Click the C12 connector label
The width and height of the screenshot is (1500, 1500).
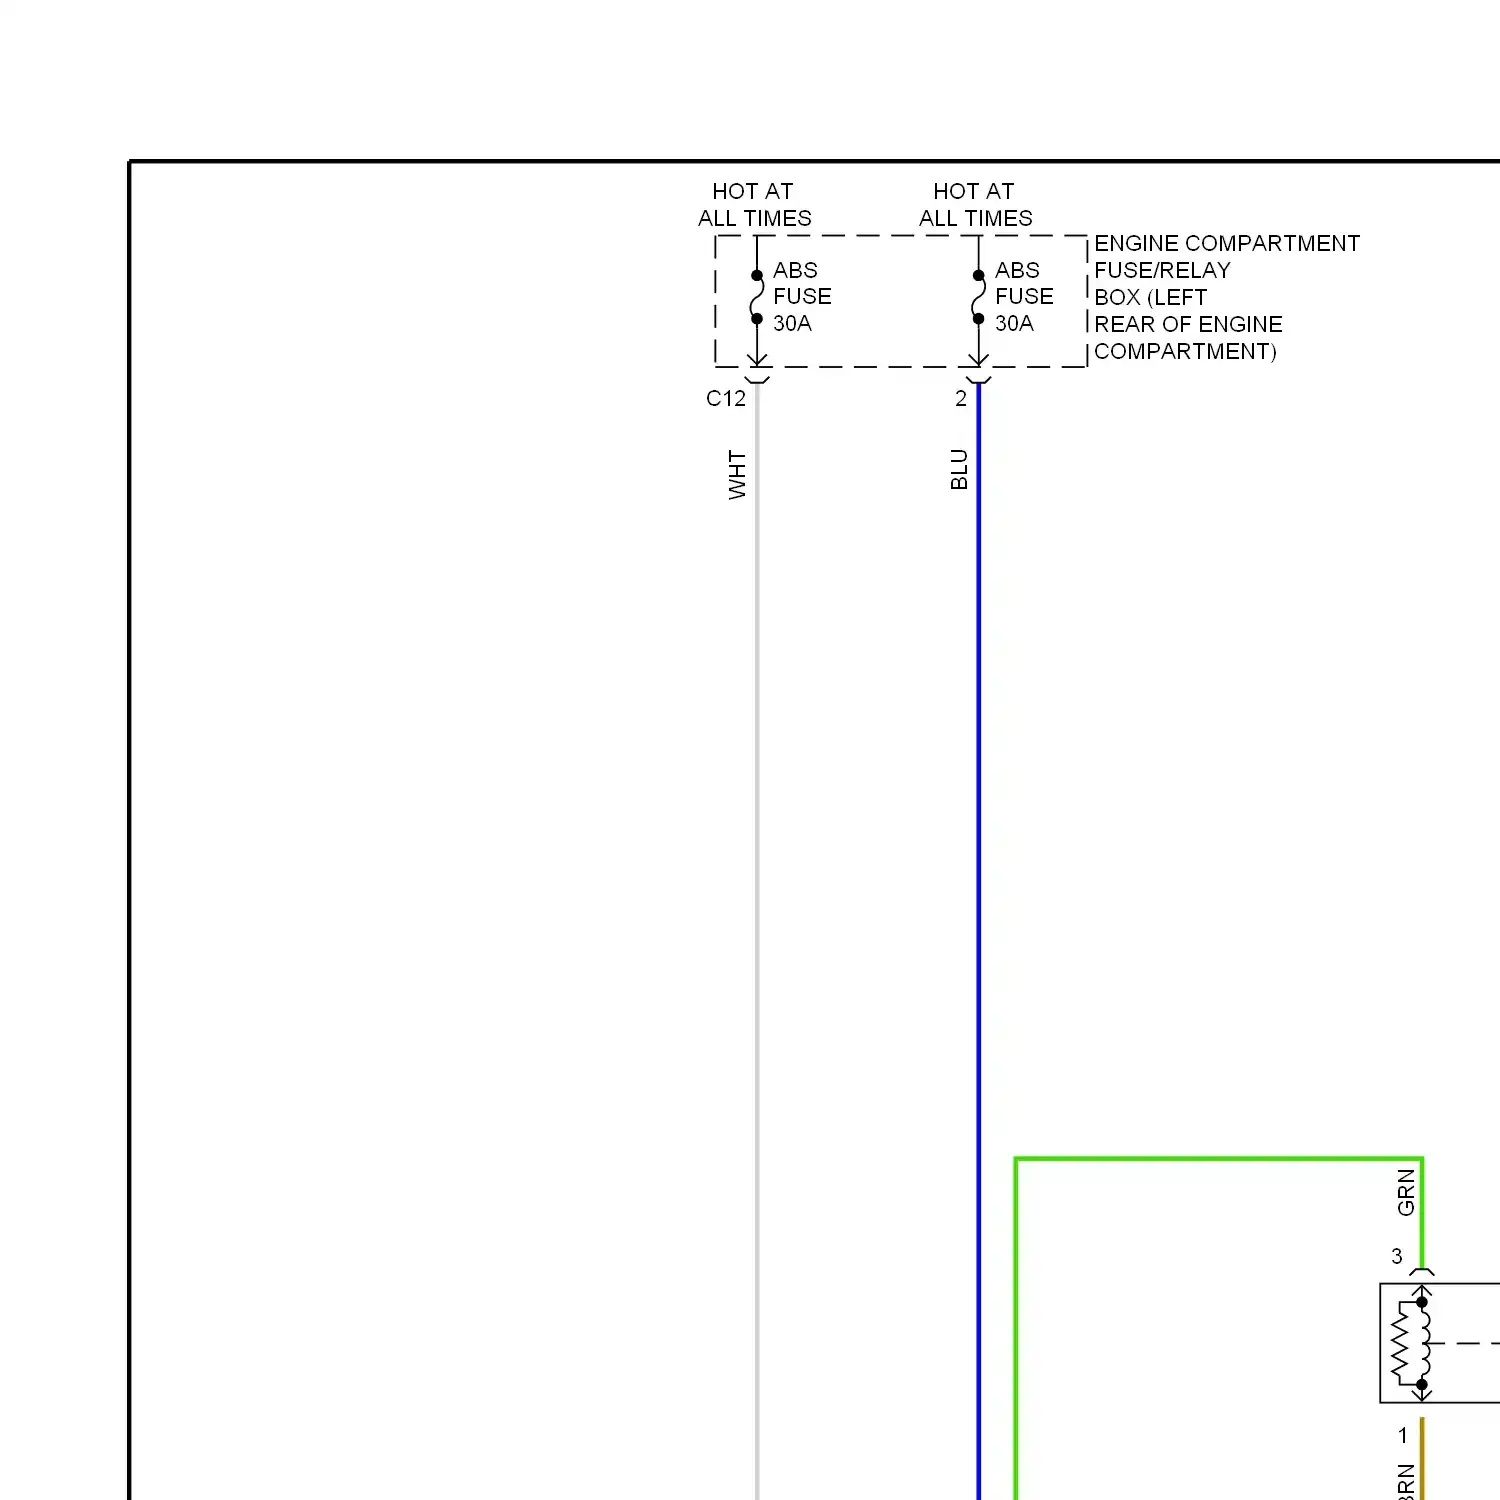coord(726,398)
